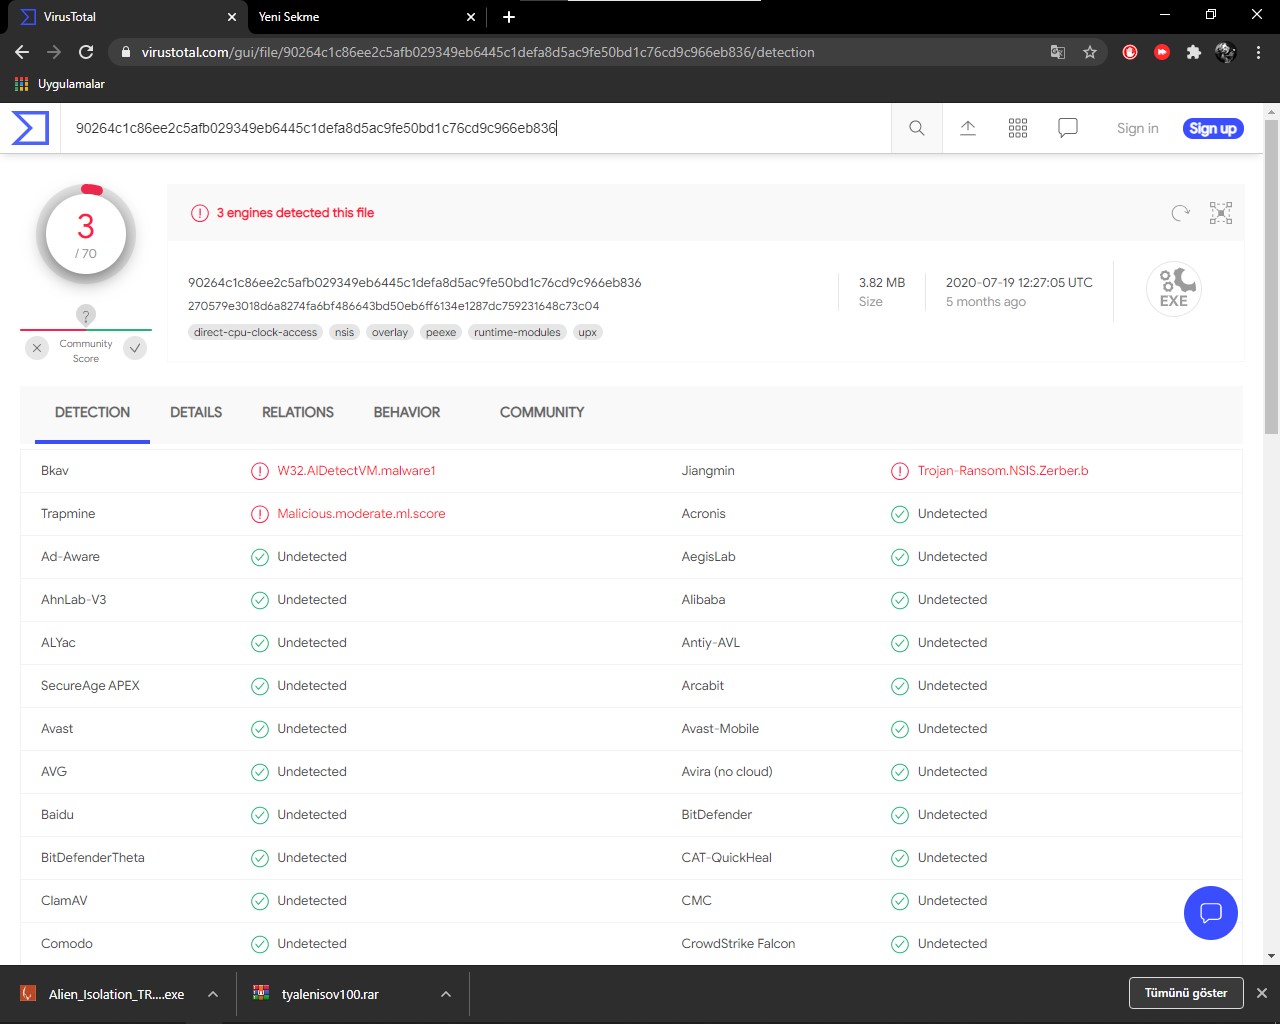Open the BEHAVIOR tab
This screenshot has width=1280, height=1024.
click(407, 412)
